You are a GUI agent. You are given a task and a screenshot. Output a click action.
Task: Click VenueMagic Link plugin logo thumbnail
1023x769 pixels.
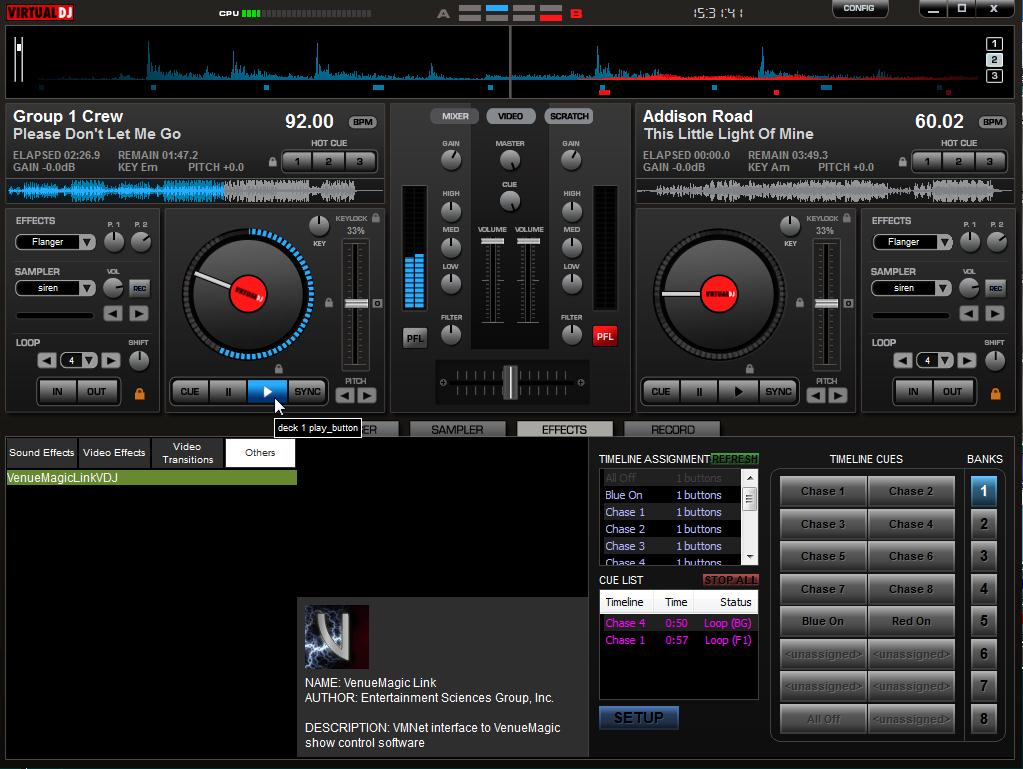[x=337, y=637]
